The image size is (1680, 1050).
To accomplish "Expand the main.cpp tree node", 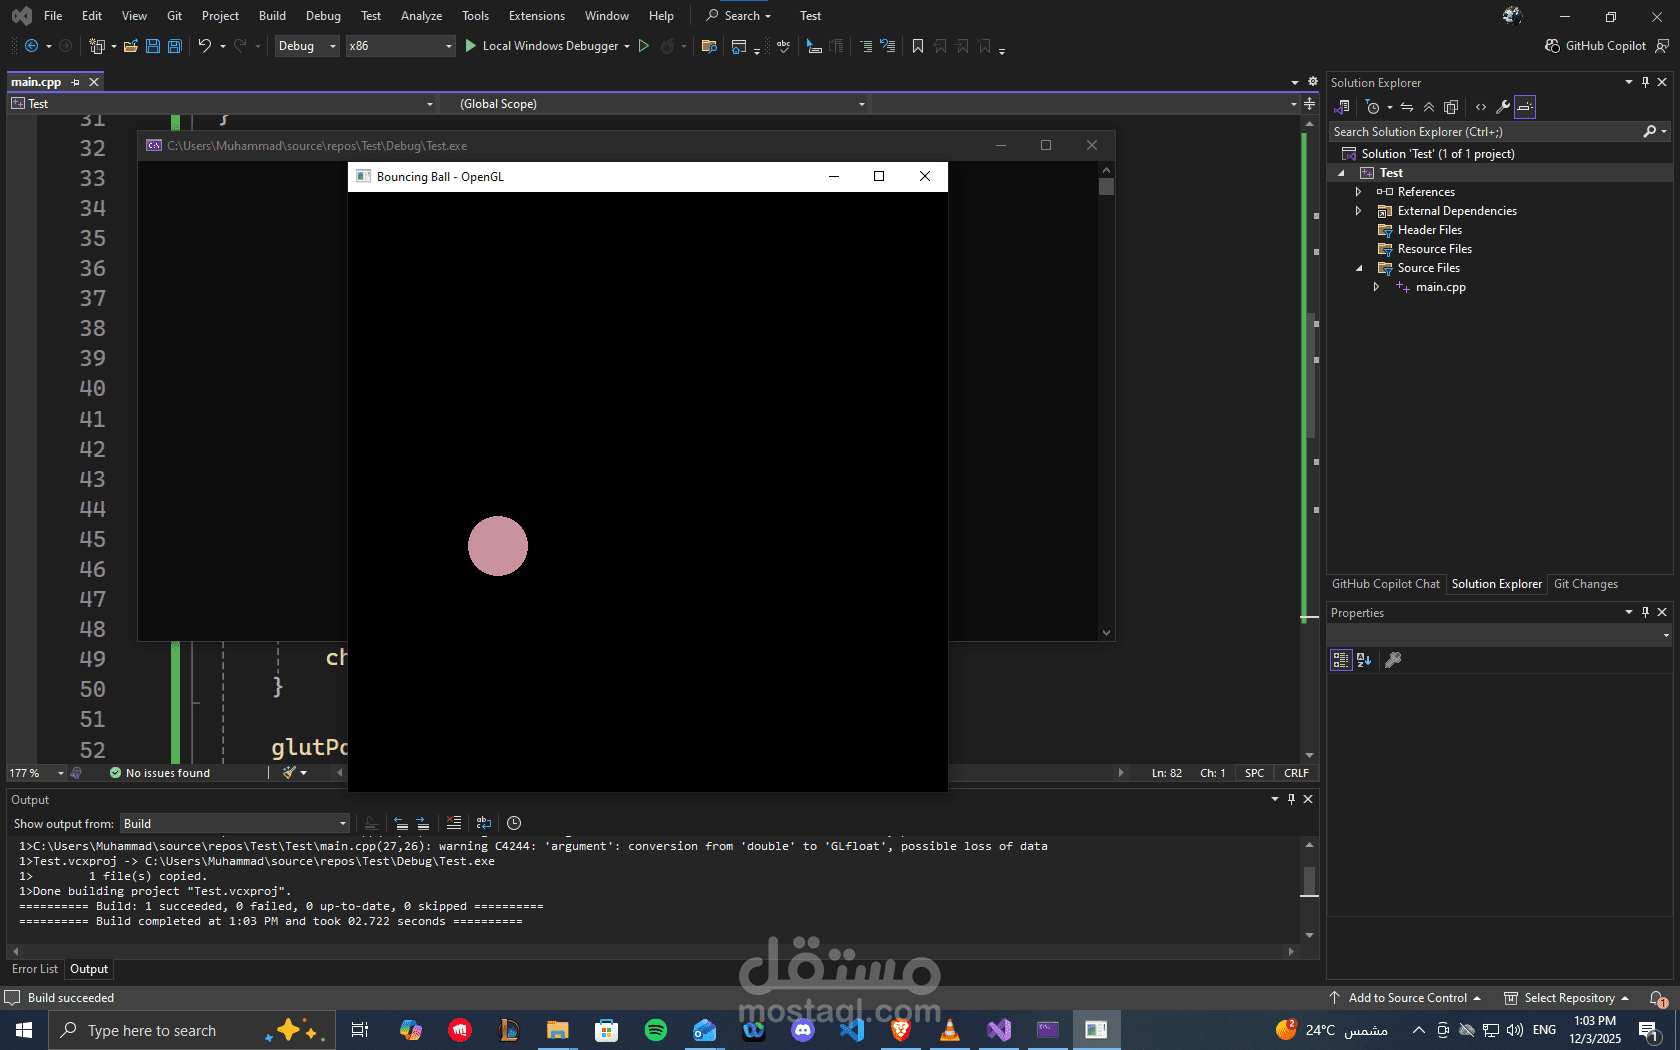I will click(x=1376, y=287).
